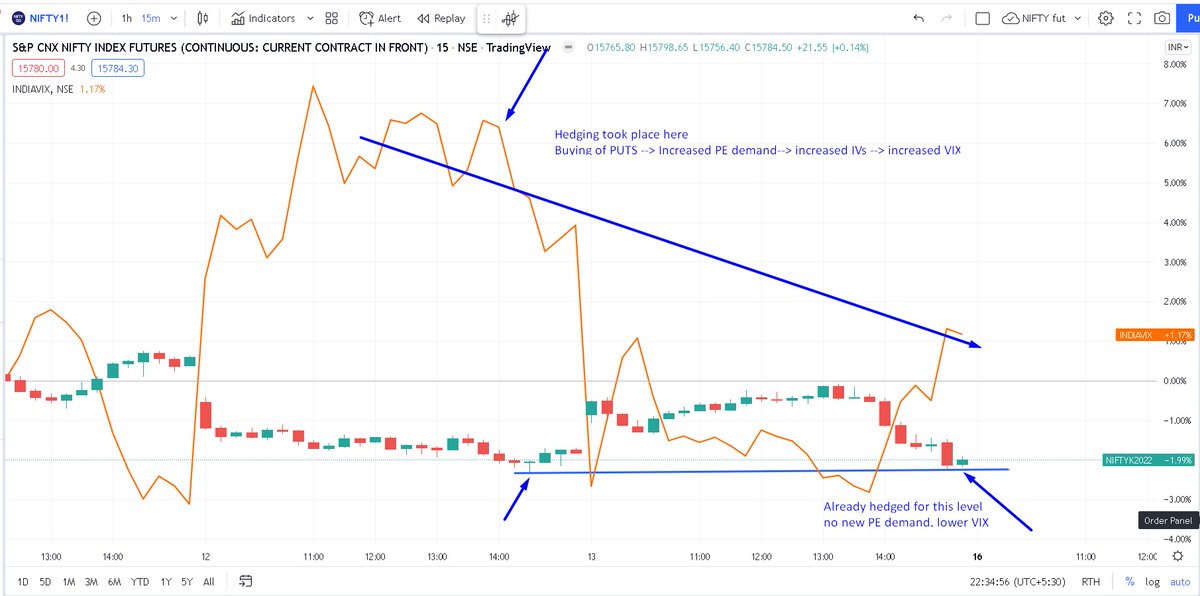Expand the Indicators favorites arrow
Image resolution: width=1200 pixels, height=596 pixels.
[309, 18]
